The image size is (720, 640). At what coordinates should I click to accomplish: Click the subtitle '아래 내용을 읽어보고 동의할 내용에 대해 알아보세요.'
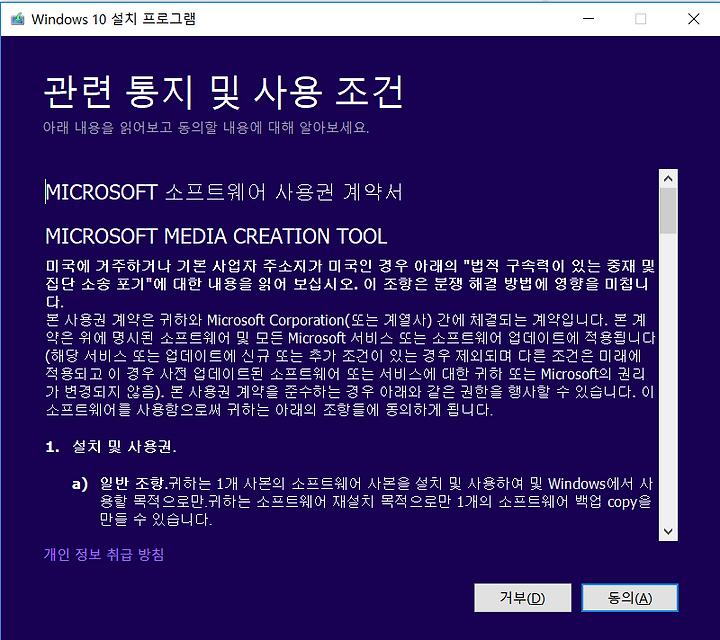pos(206,127)
